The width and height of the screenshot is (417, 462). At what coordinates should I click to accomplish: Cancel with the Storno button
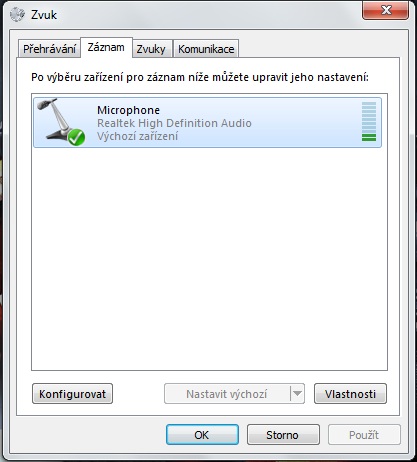pos(283,435)
